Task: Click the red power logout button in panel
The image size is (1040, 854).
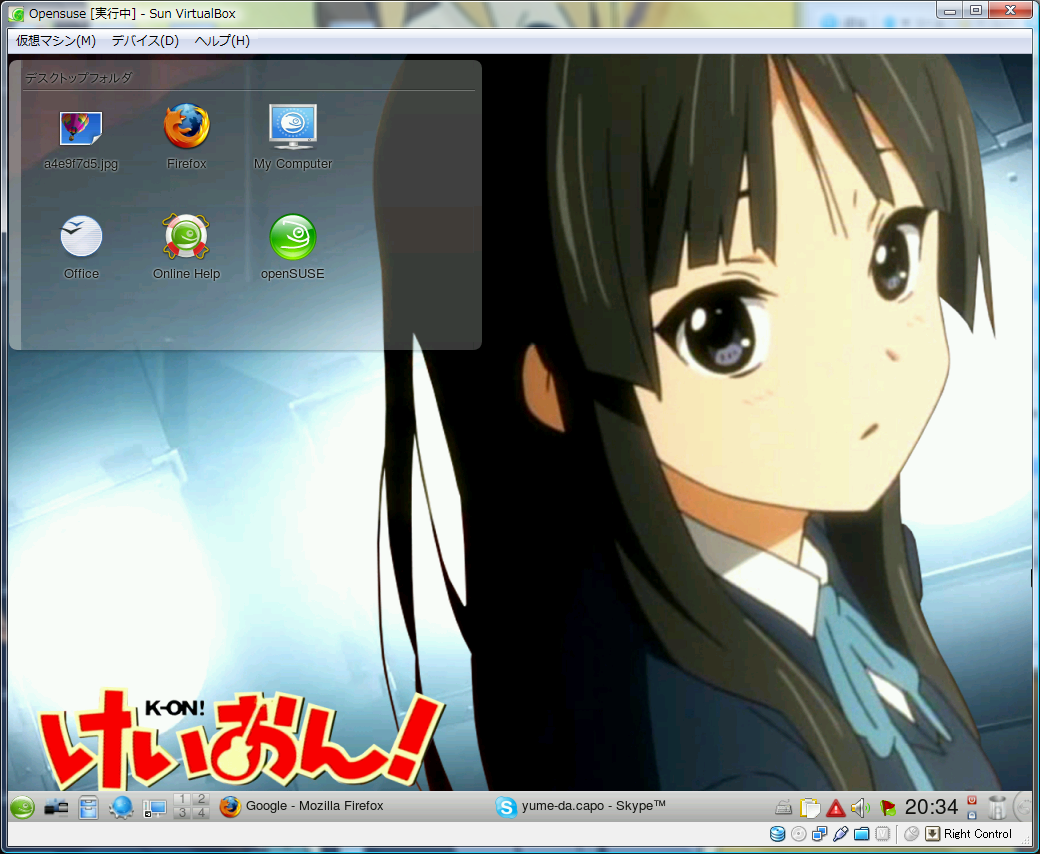Action: click(x=972, y=800)
